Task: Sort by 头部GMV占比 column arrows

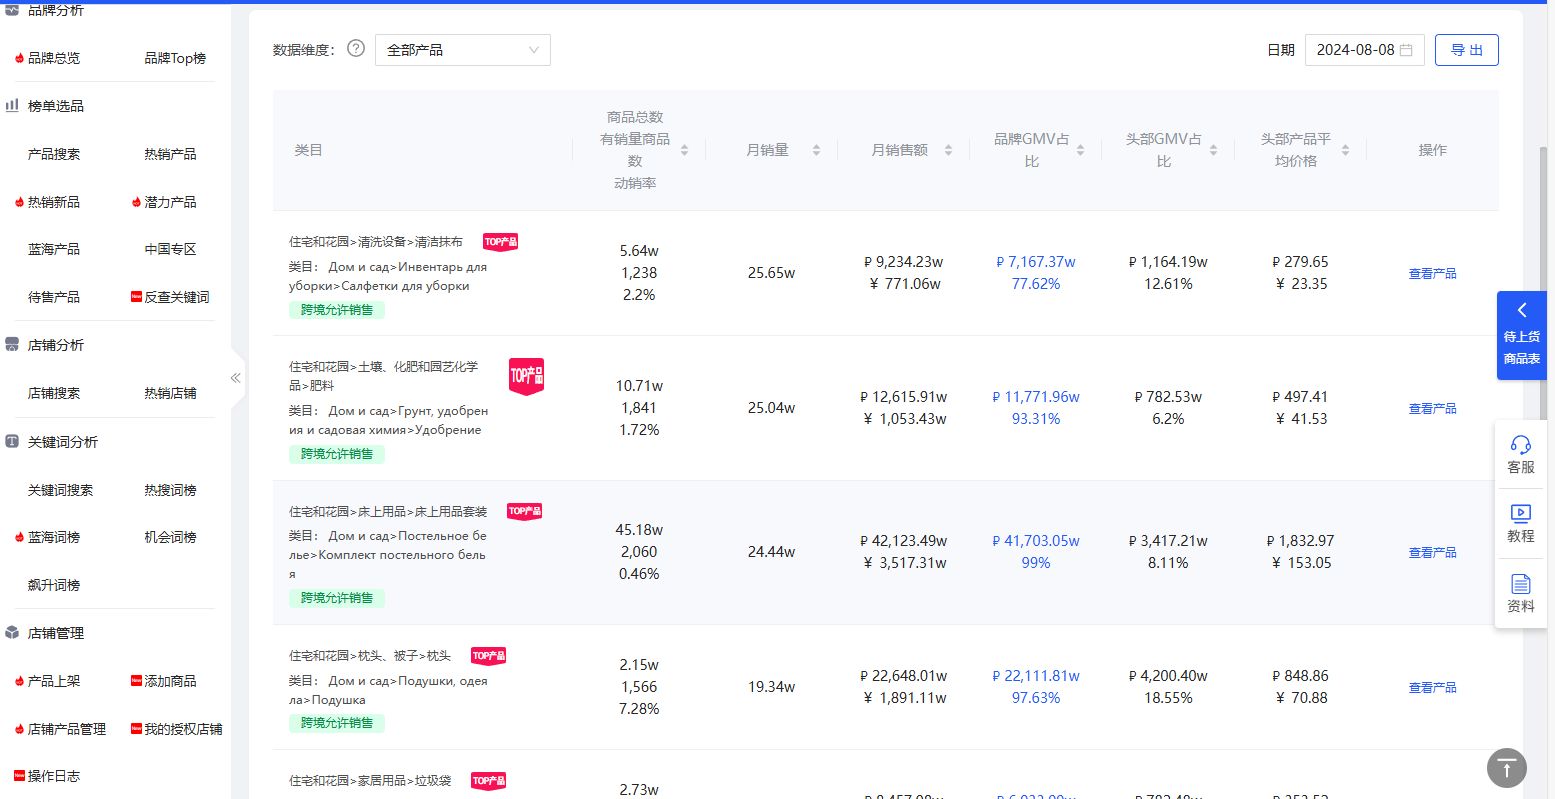Action: coord(1213,150)
